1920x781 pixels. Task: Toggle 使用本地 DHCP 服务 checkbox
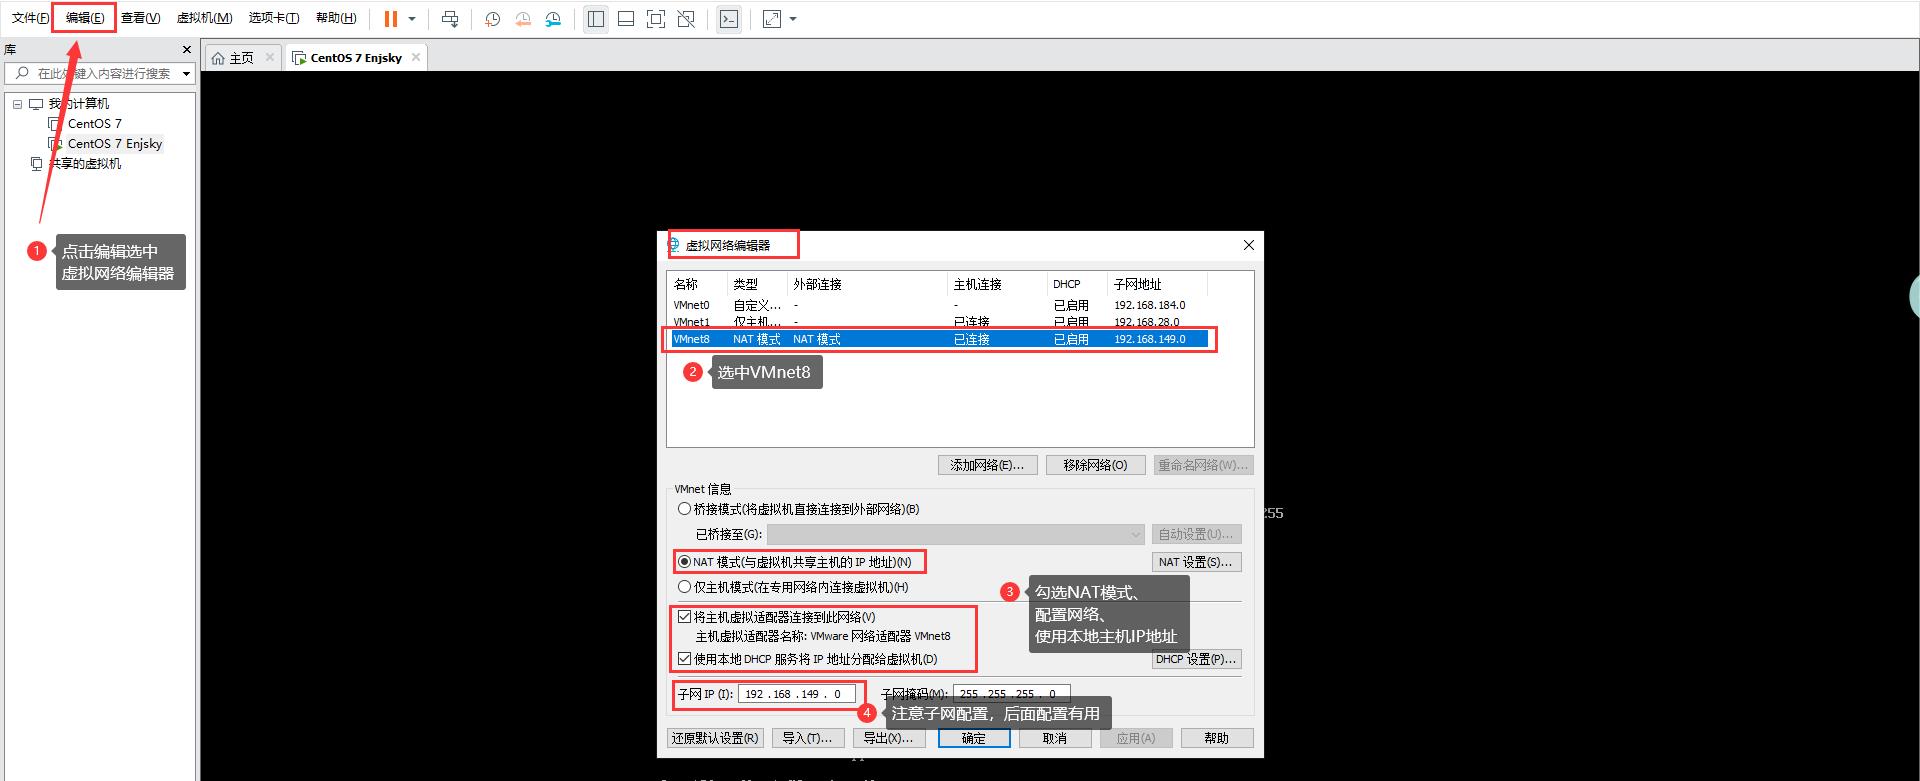click(684, 659)
